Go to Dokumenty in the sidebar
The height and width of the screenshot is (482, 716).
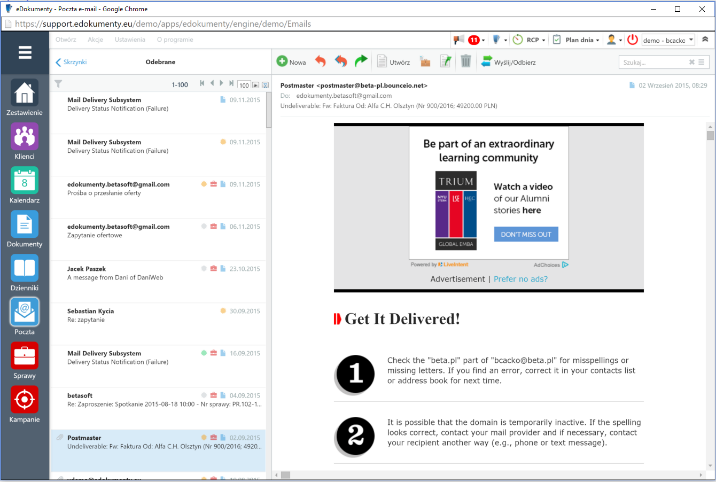[25, 226]
